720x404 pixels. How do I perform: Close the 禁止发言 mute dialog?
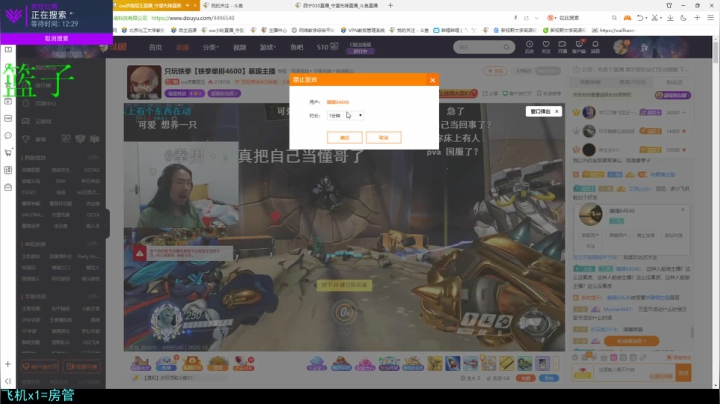[432, 80]
